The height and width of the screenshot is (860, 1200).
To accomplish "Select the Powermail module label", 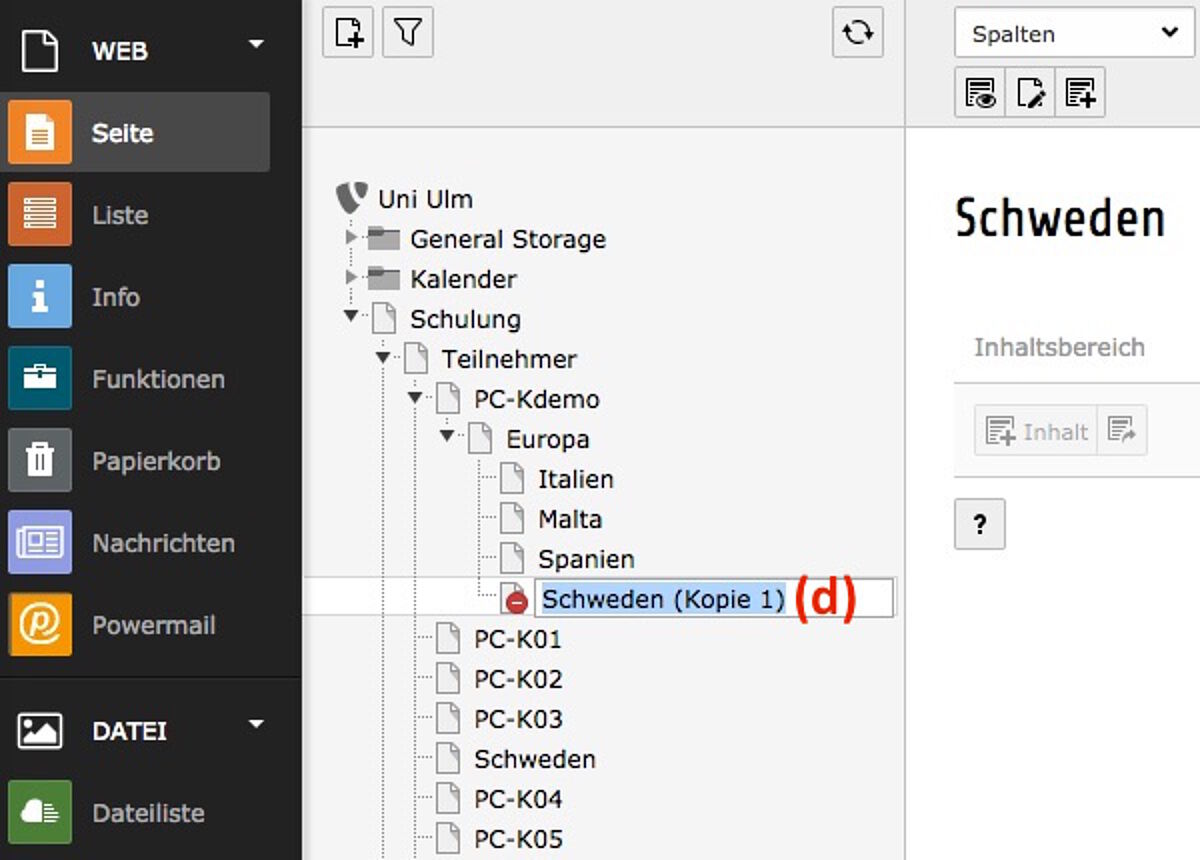I will tap(154, 625).
